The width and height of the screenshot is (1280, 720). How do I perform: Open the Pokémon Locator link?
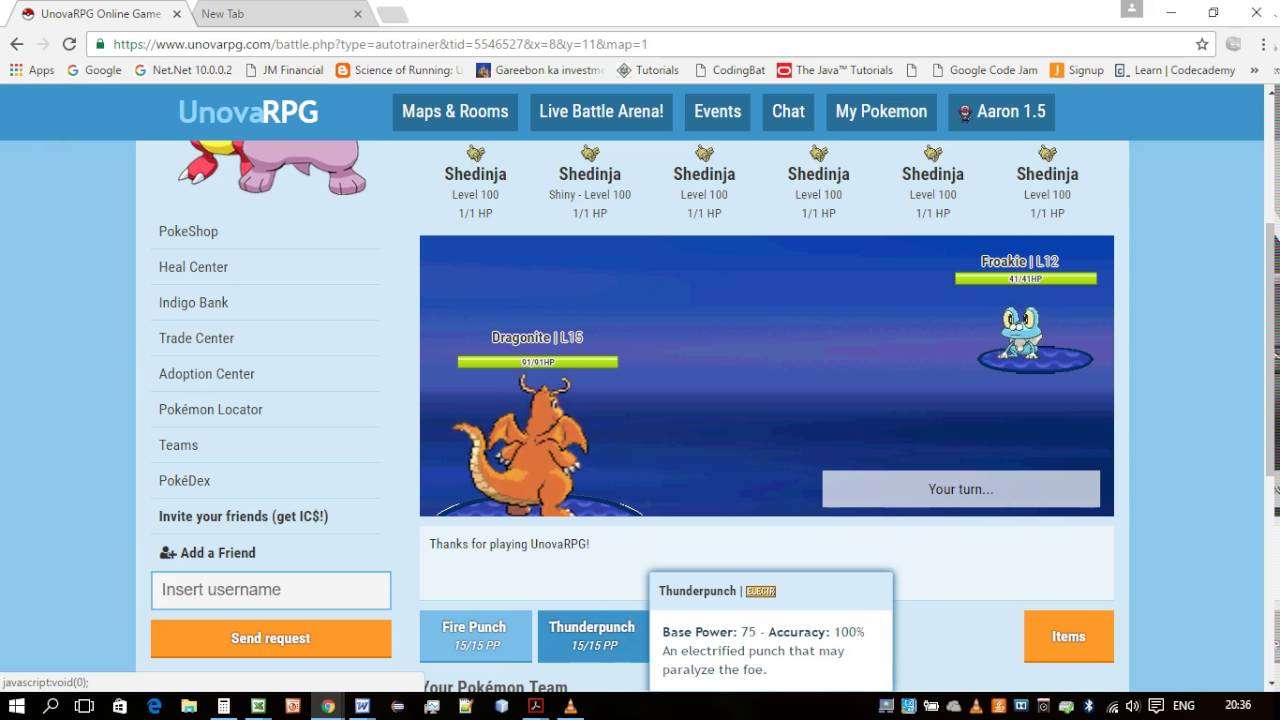(210, 409)
